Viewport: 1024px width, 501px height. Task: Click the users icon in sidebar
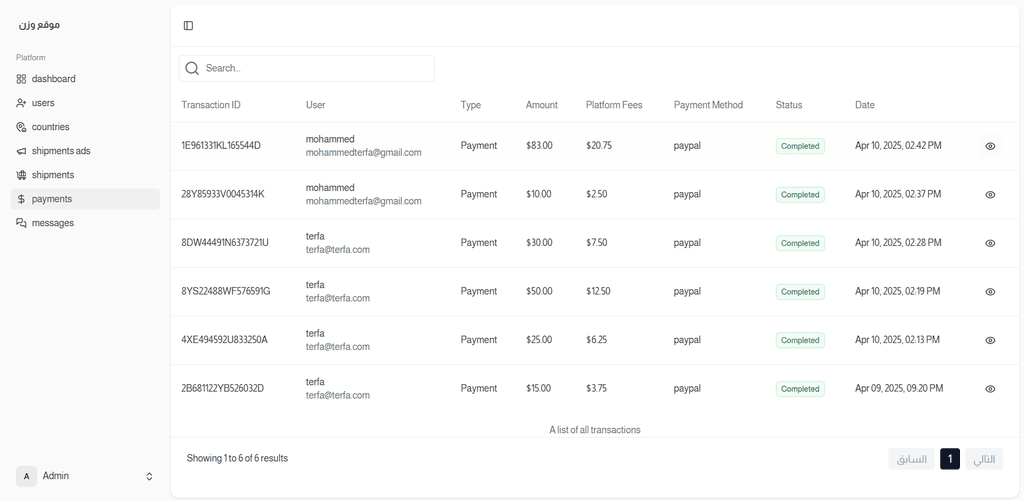(x=22, y=103)
